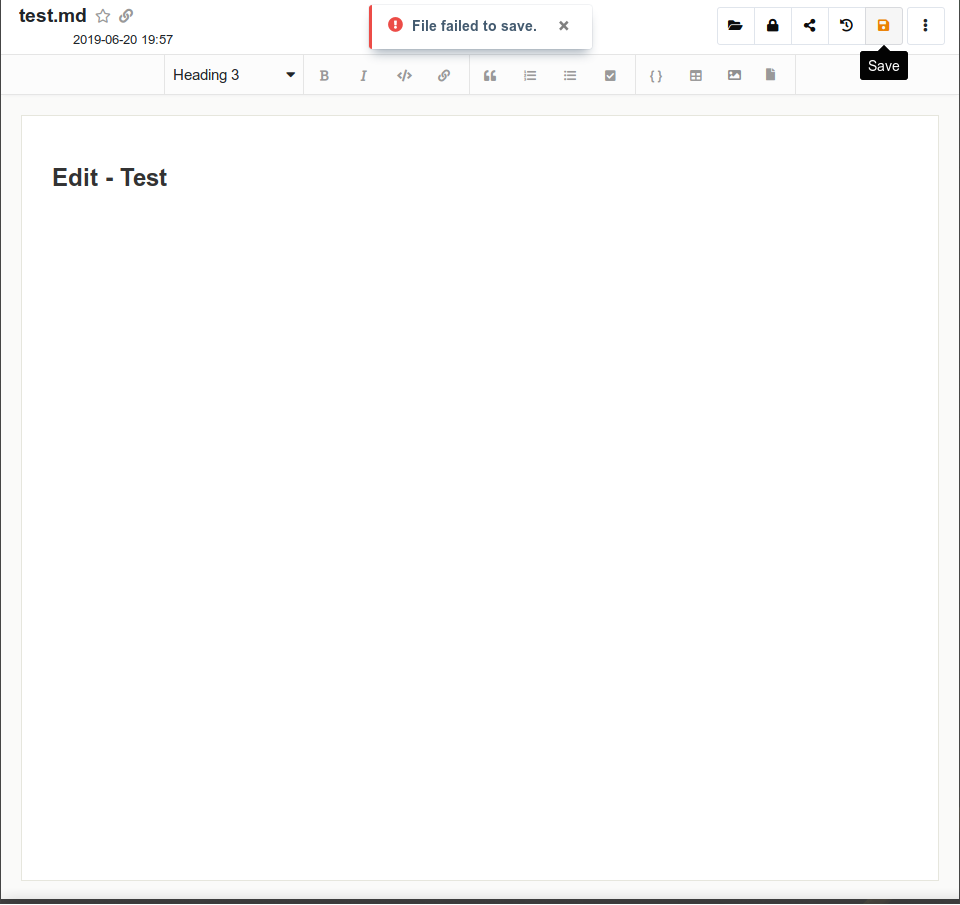Viewport: 960px width, 905px height.
Task: Insert an image
Action: pyautogui.click(x=735, y=75)
